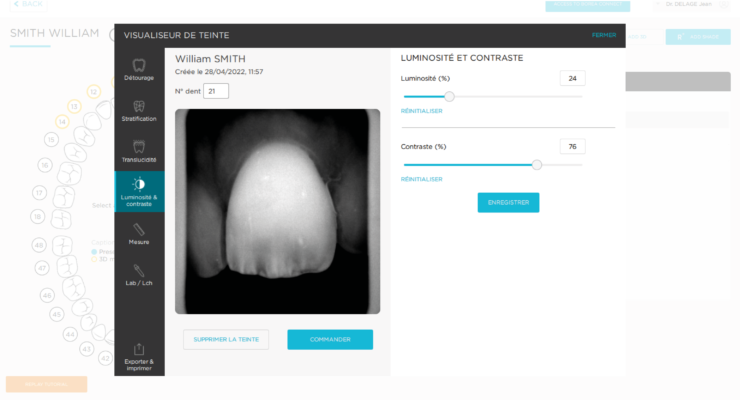Click the Luminosité percent value field
Viewport: 740px width, 400px height.
tap(572, 78)
